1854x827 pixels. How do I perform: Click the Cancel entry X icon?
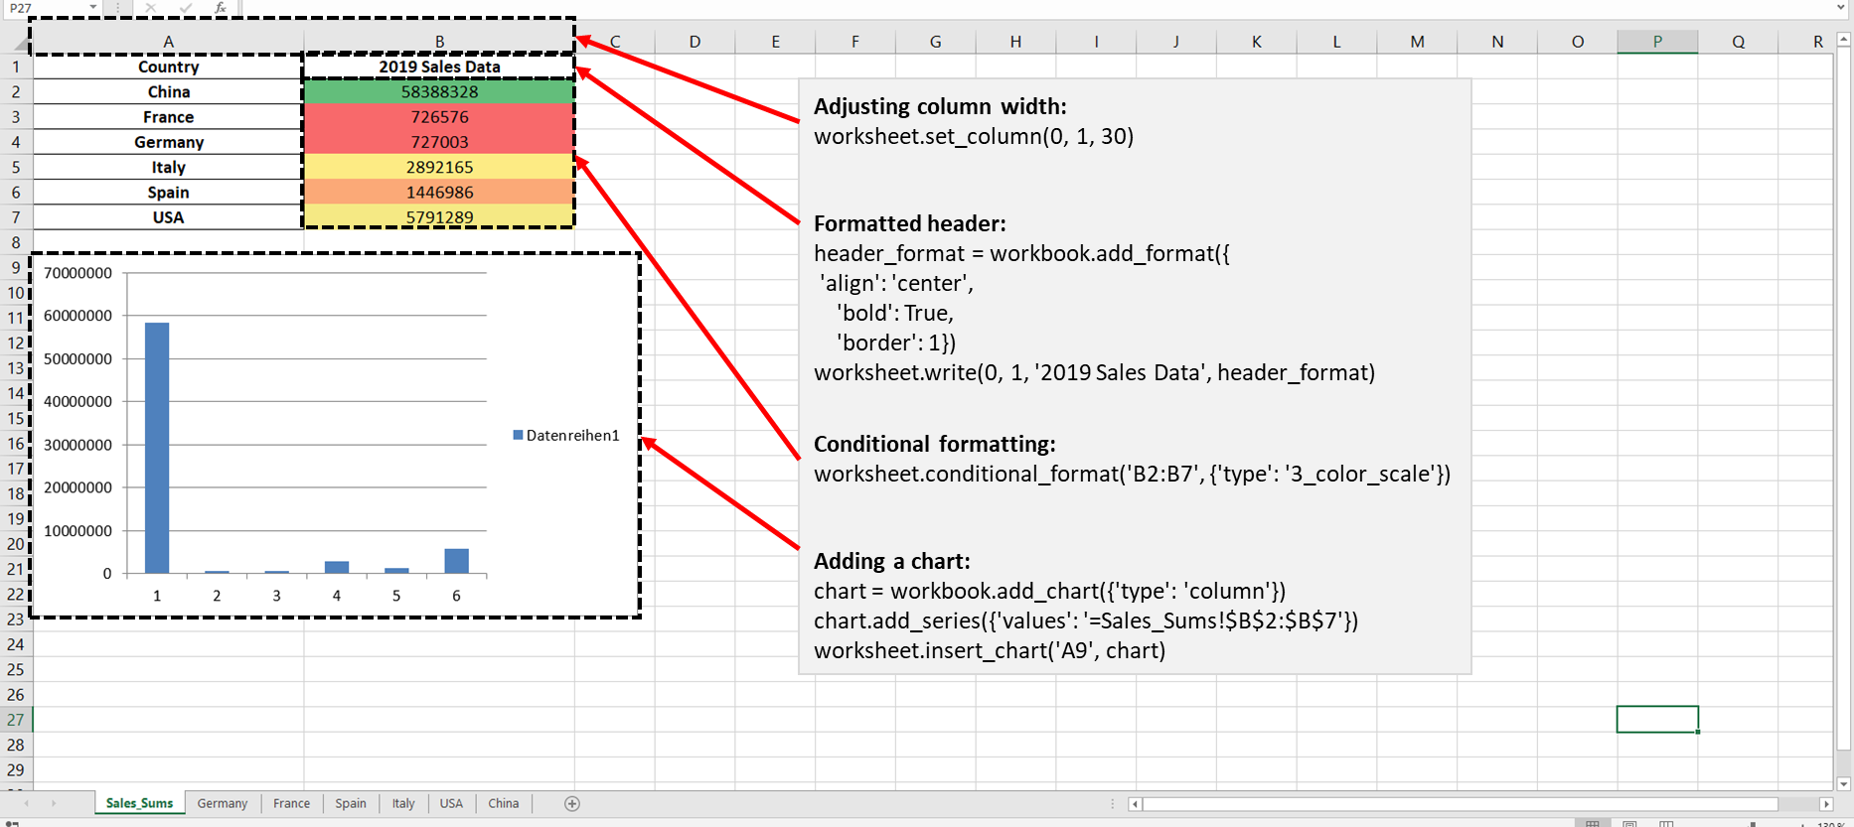pyautogui.click(x=150, y=7)
